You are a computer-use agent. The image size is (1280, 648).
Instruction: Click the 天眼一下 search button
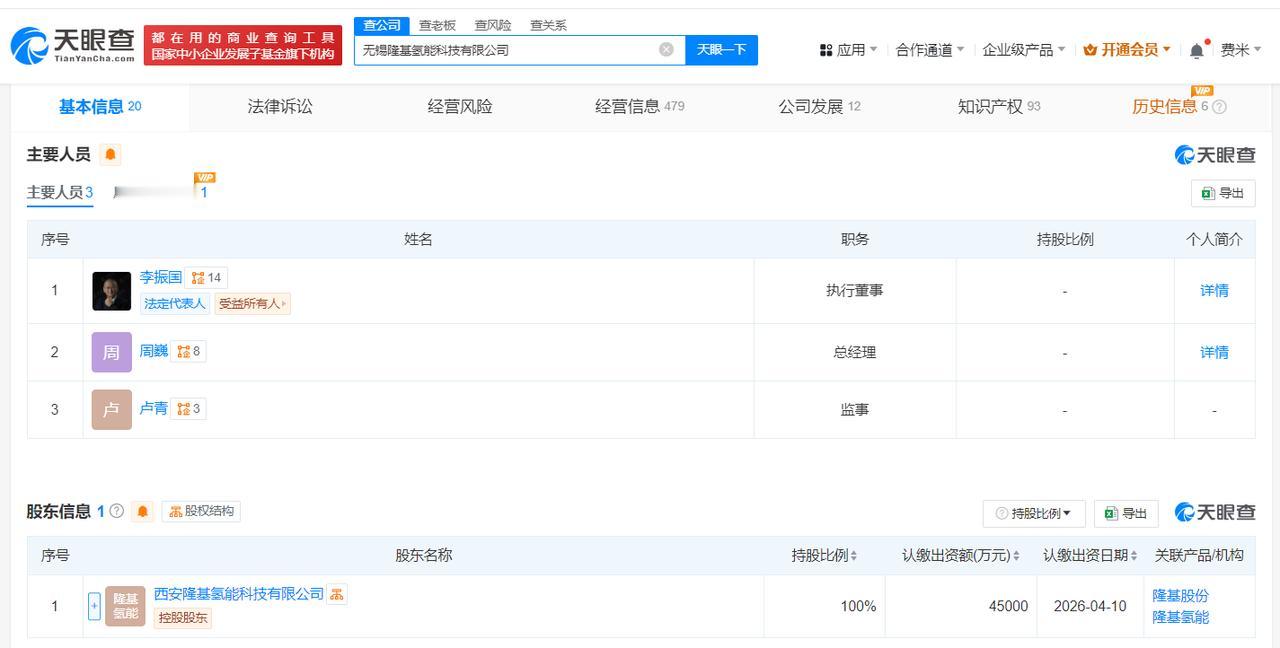(721, 50)
